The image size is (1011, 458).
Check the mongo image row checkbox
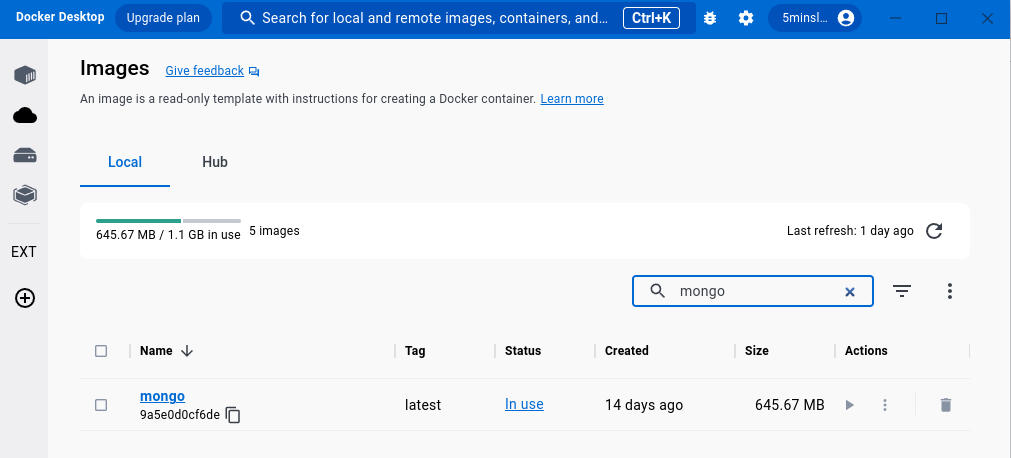pos(101,405)
